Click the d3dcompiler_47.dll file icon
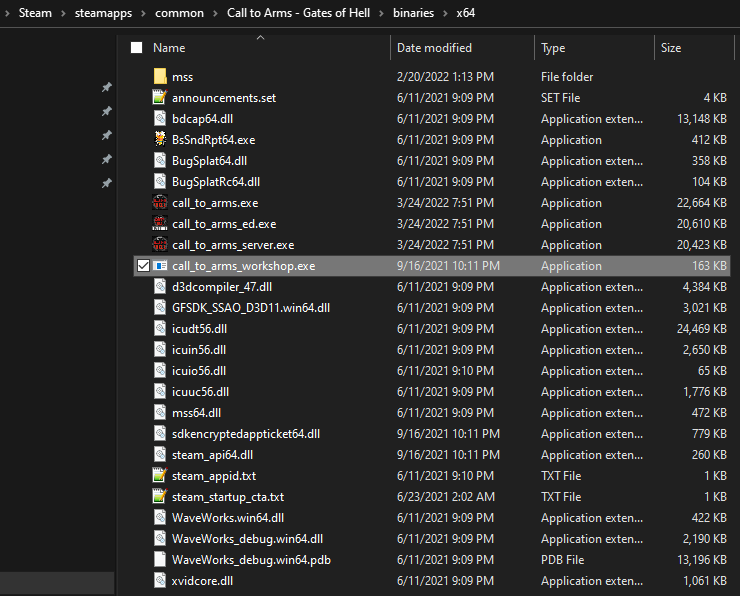740x596 pixels. point(160,286)
